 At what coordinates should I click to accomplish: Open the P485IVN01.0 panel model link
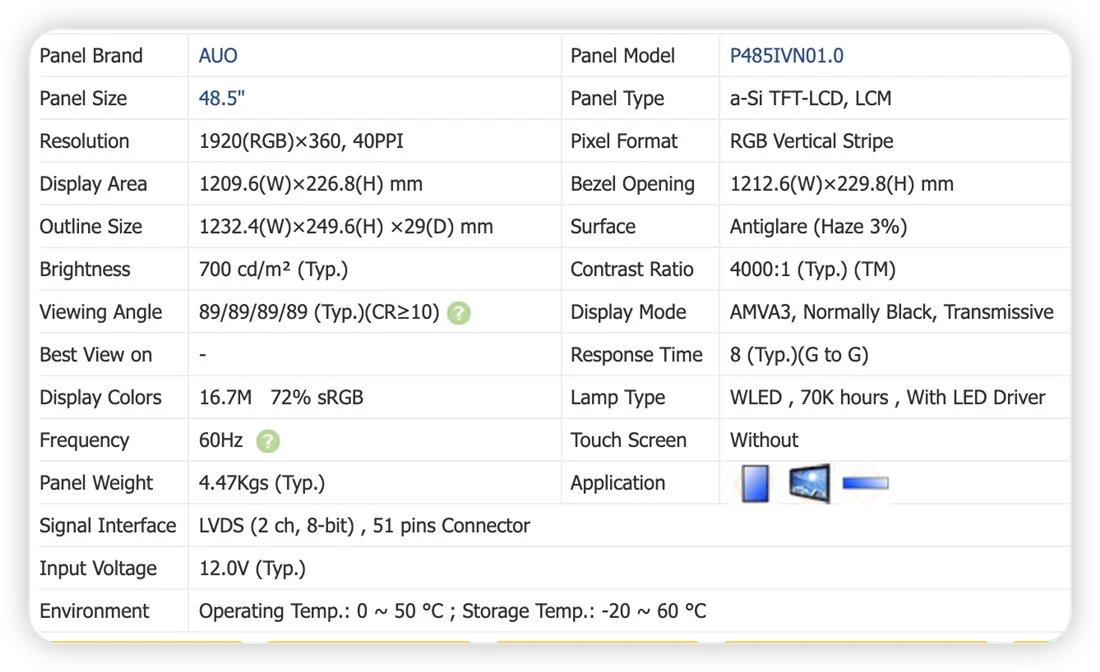786,56
